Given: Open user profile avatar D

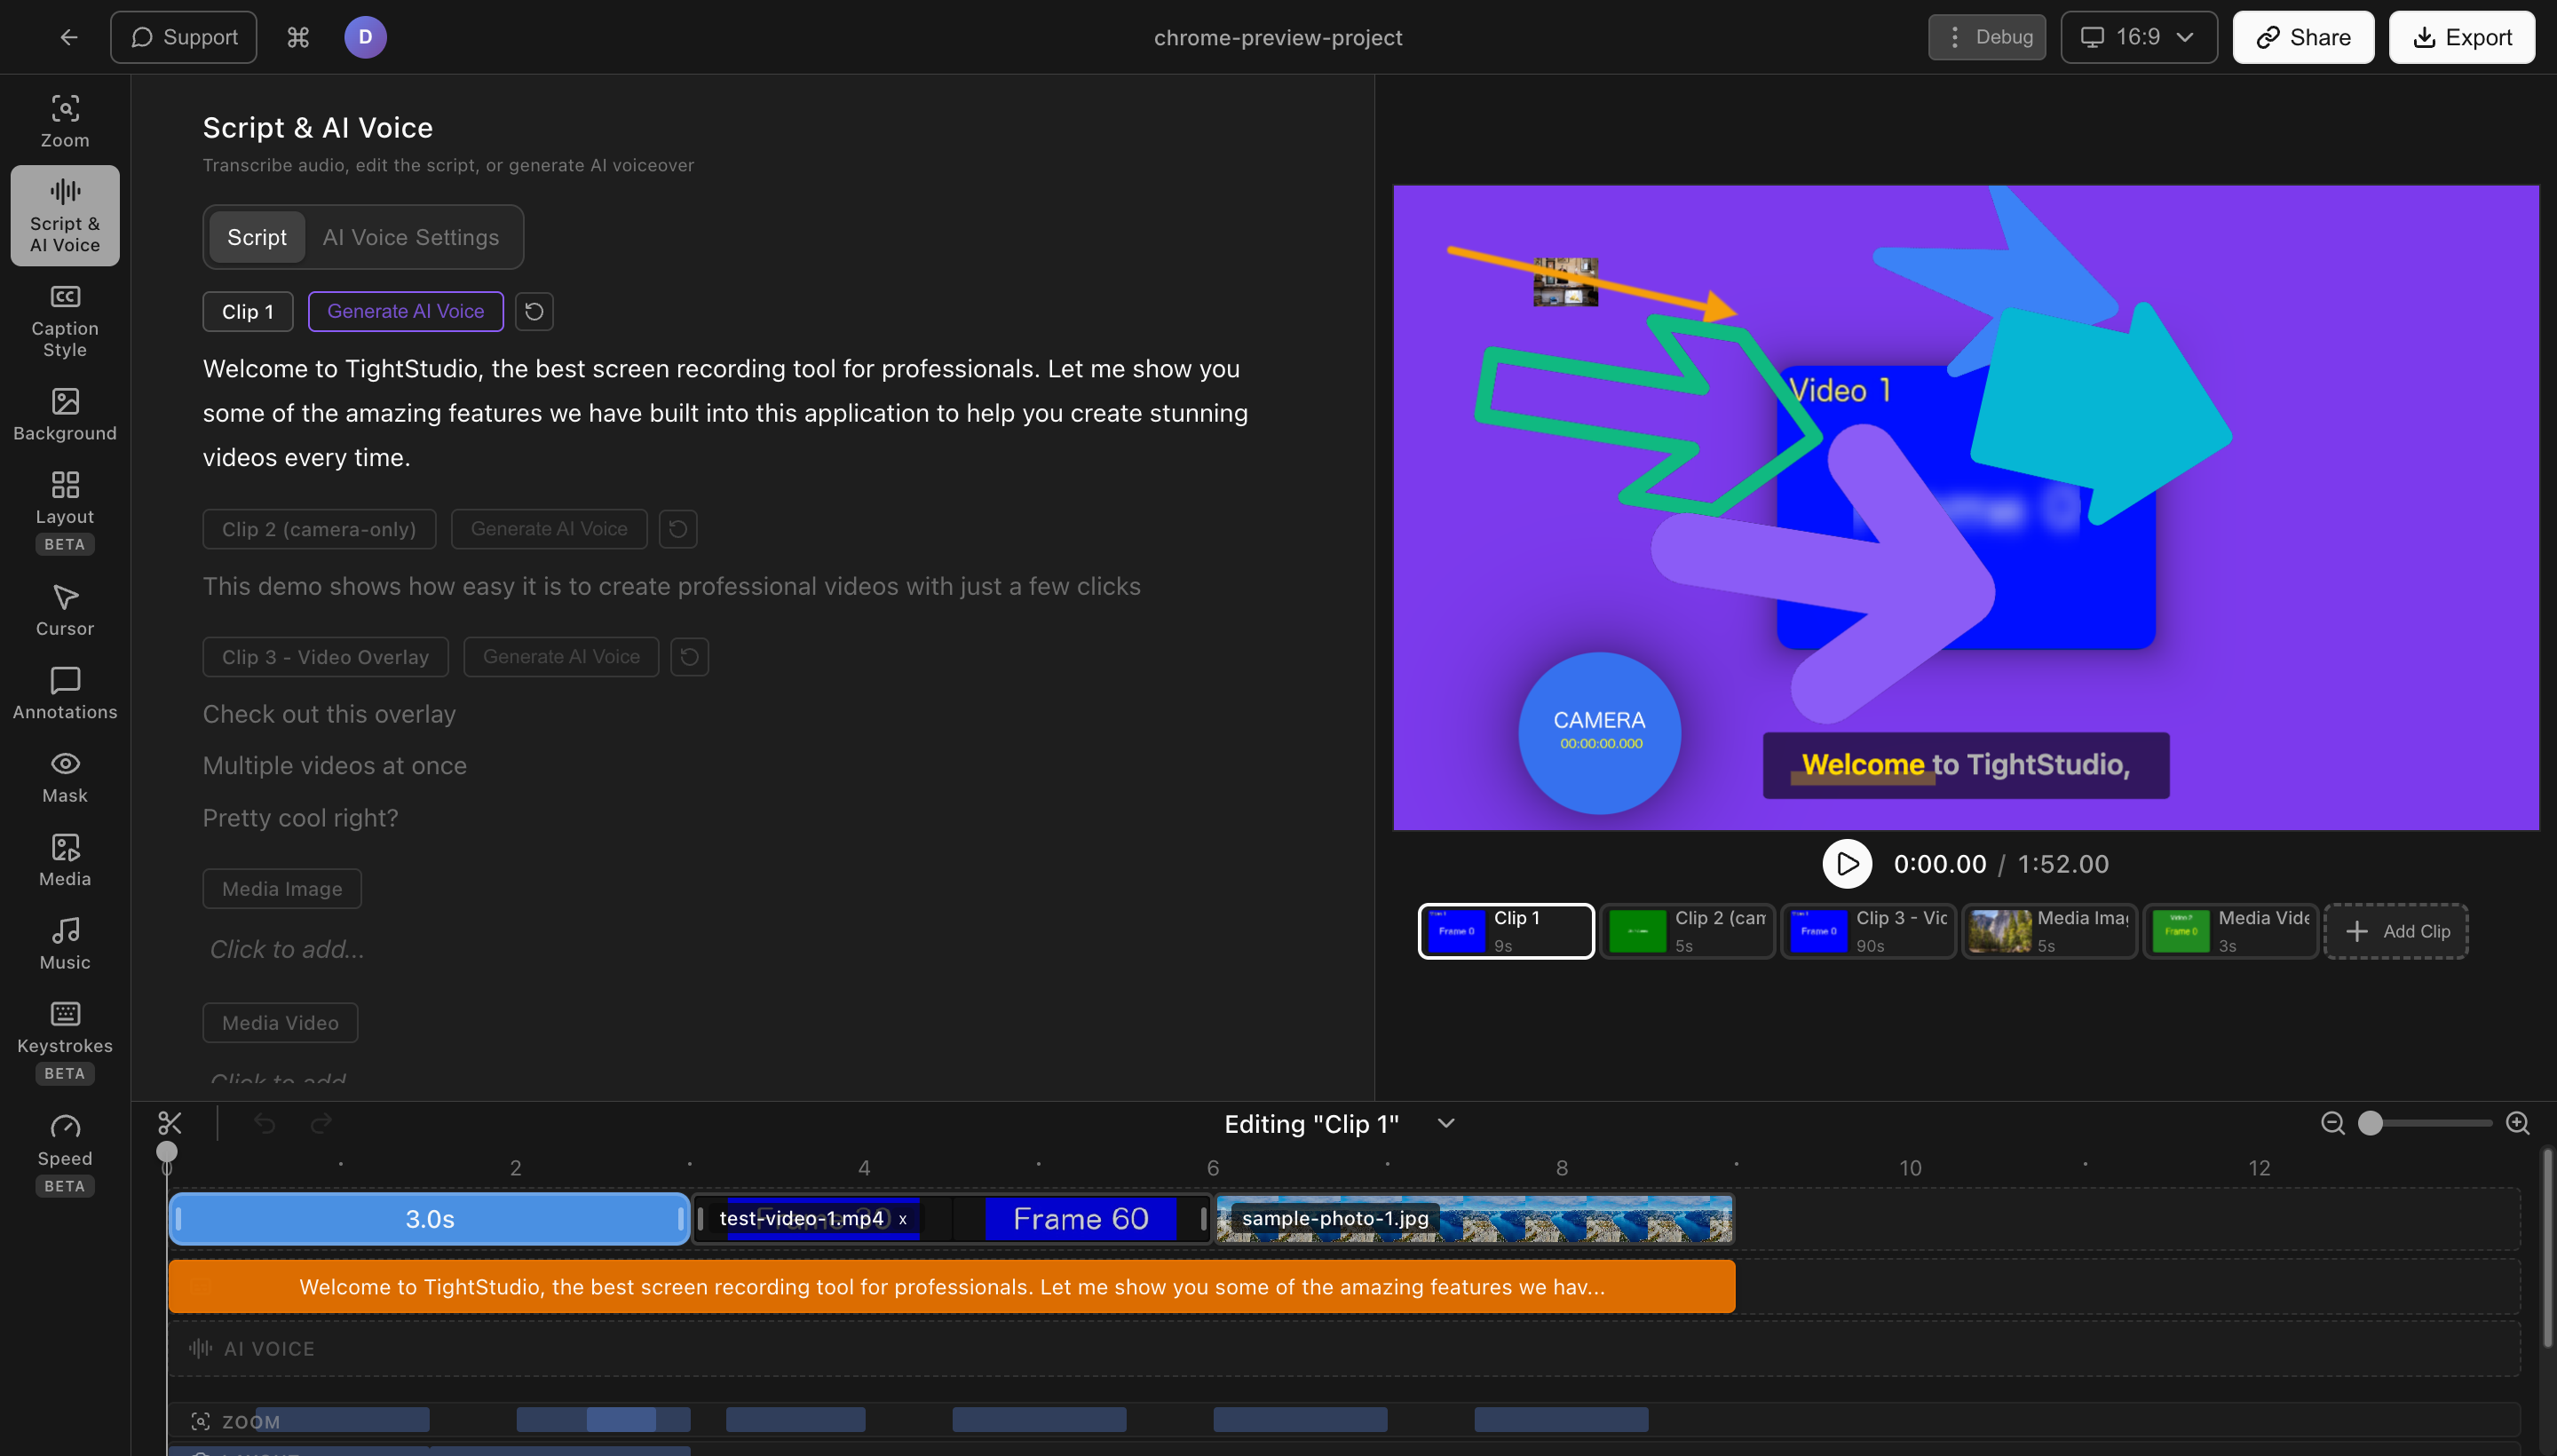Looking at the screenshot, I should (x=365, y=37).
